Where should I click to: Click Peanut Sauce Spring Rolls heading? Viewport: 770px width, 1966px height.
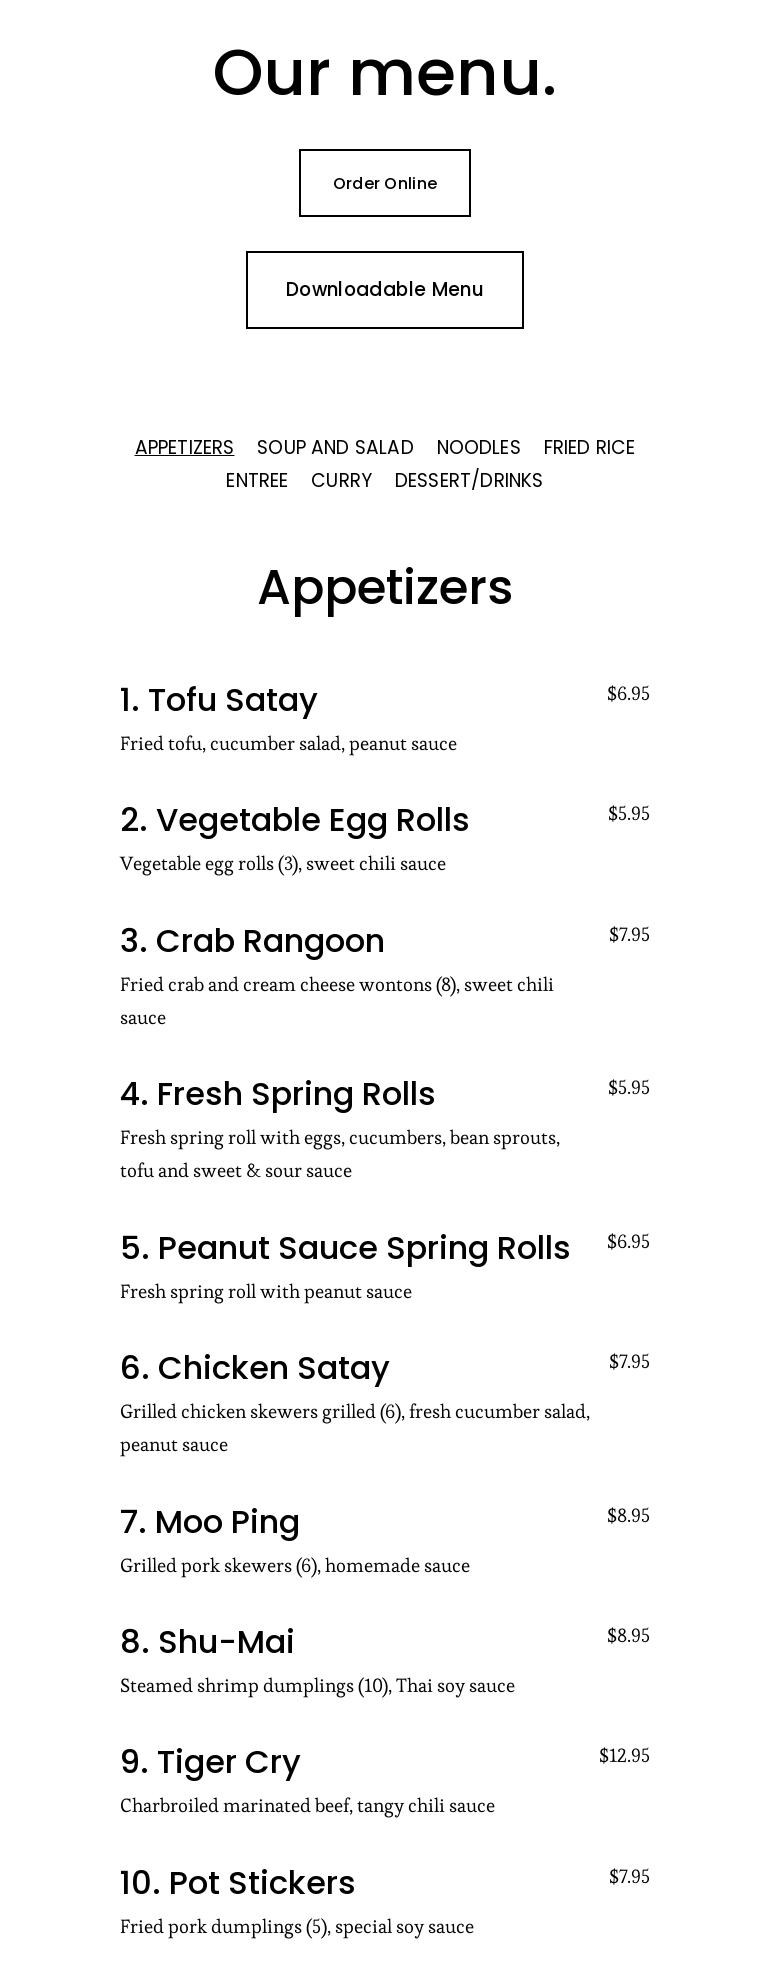coord(345,1248)
